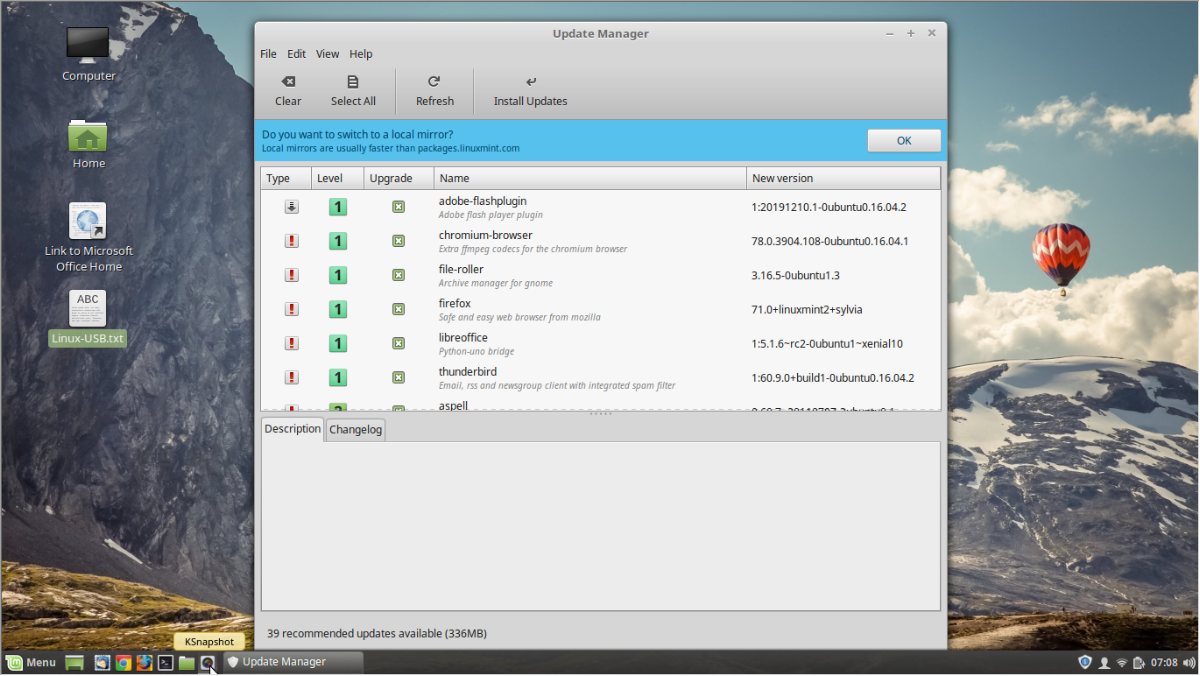The image size is (1200, 676).
Task: Click level 1 badge for libreoffice
Action: coord(338,343)
